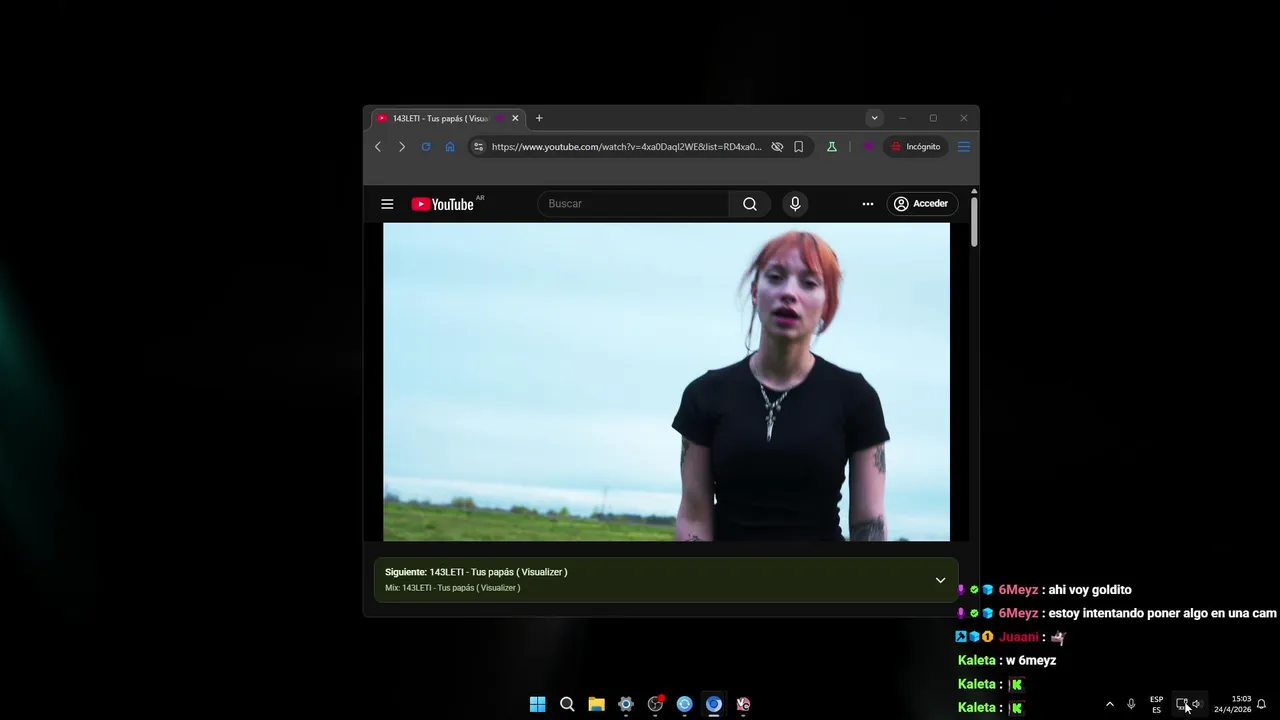Show hidden system tray icons

coord(1109,704)
